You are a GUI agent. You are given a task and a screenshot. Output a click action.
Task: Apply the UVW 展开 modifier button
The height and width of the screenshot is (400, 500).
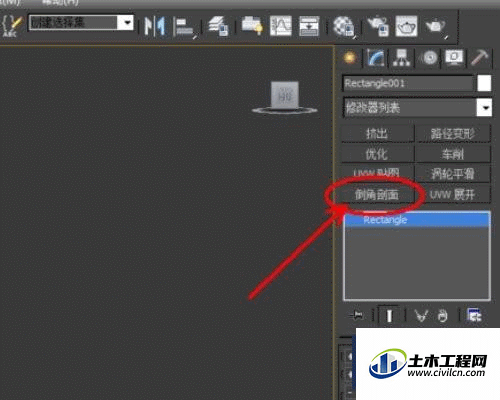453,194
